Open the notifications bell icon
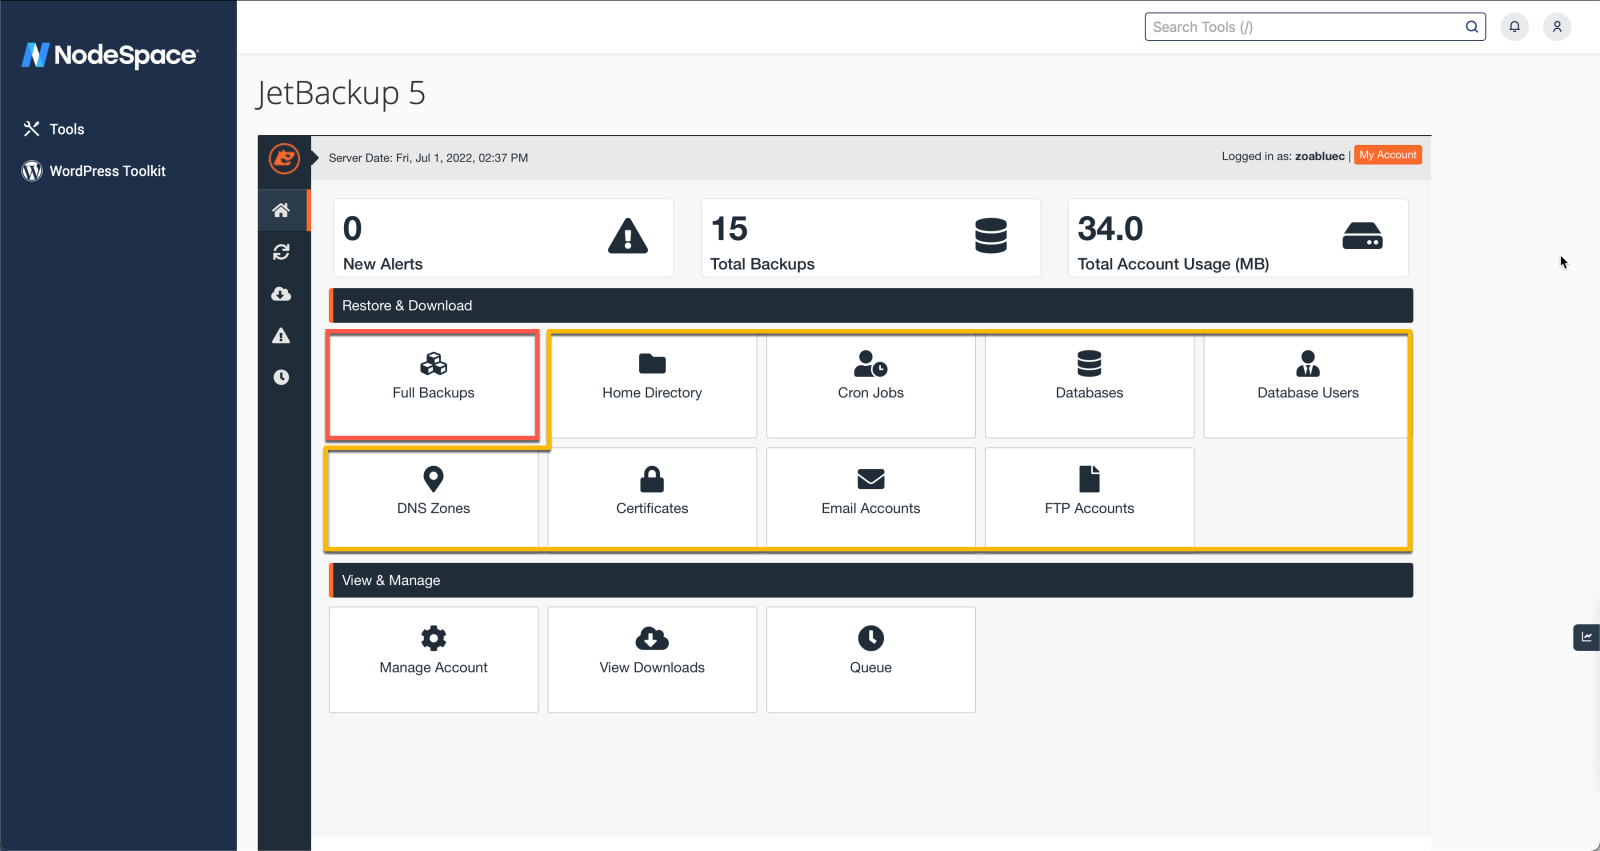Screen dimensions: 1600x851 1514,27
